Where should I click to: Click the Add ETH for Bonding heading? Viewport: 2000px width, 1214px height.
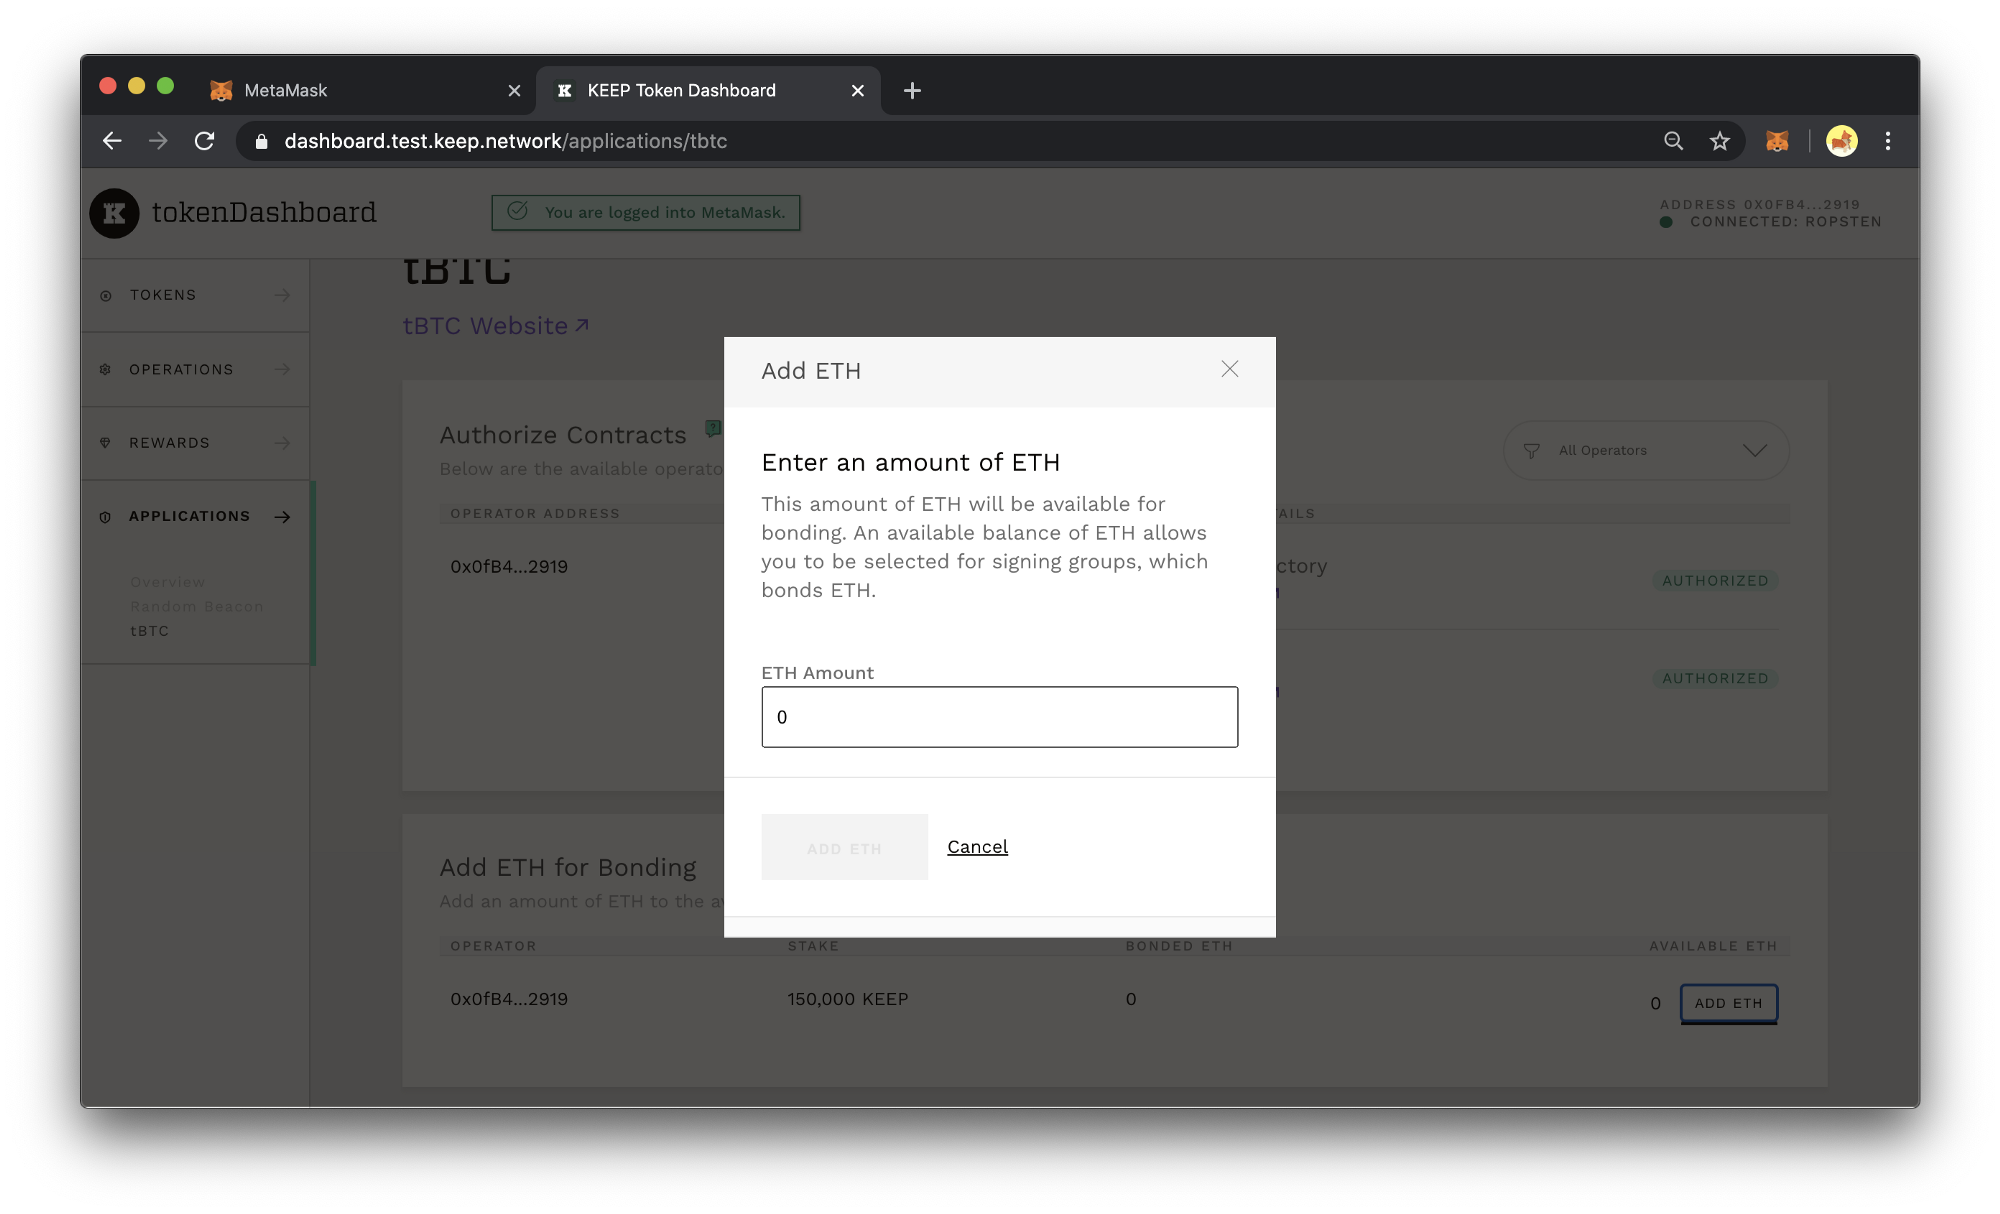click(x=568, y=867)
